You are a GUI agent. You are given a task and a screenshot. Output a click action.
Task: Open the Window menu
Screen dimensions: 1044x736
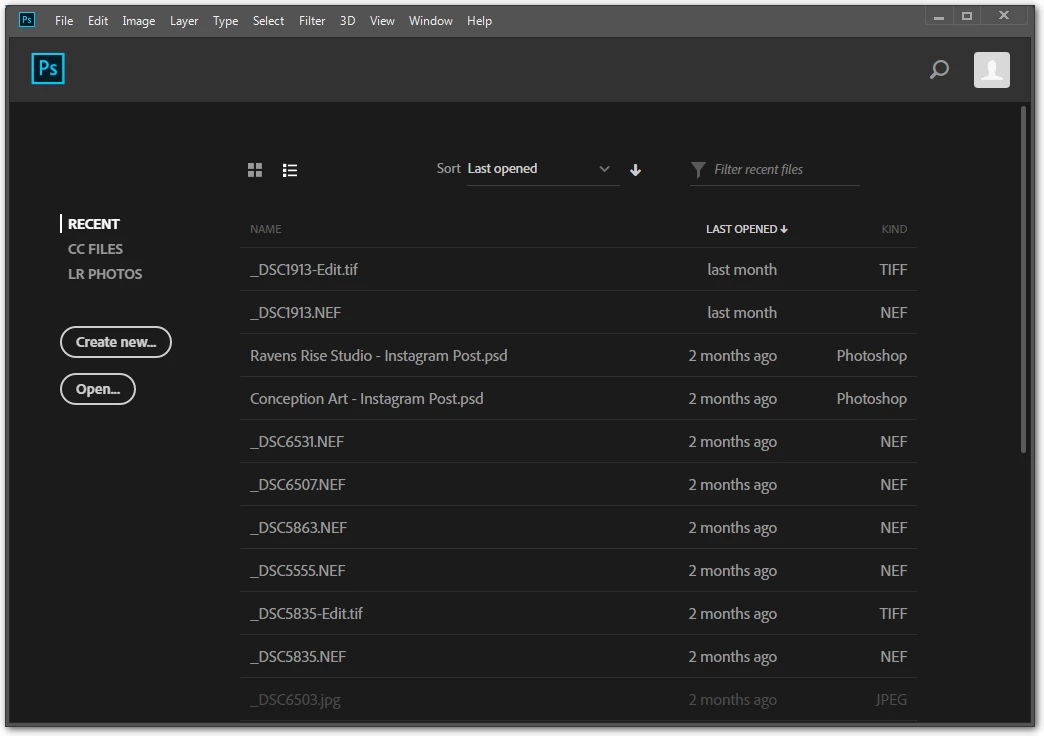(430, 21)
